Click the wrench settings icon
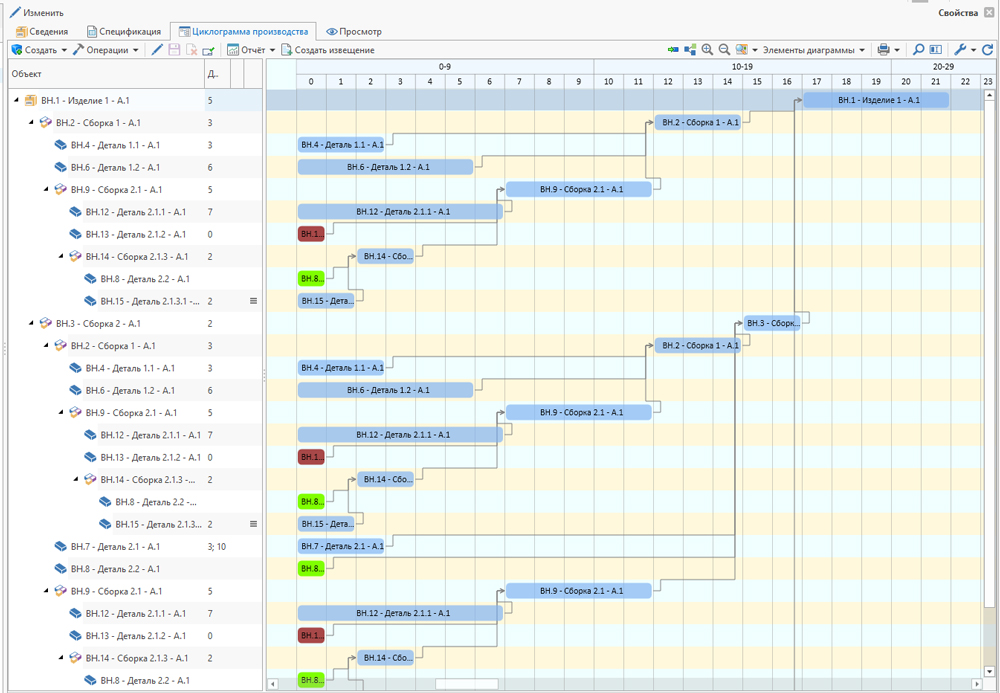 point(960,50)
